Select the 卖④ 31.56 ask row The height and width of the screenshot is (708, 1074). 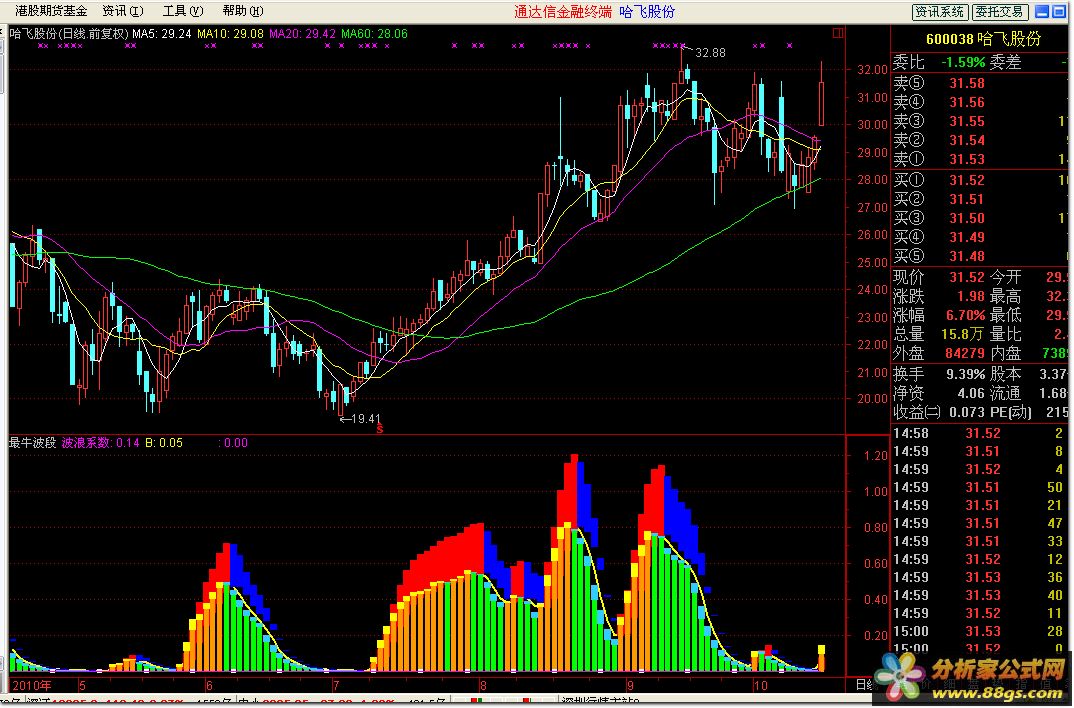(981, 103)
